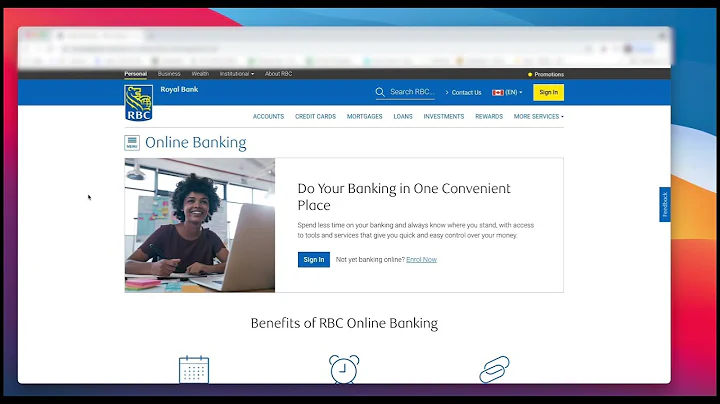Image resolution: width=720 pixels, height=404 pixels.
Task: Click the alarm clock benefit icon
Action: (344, 369)
